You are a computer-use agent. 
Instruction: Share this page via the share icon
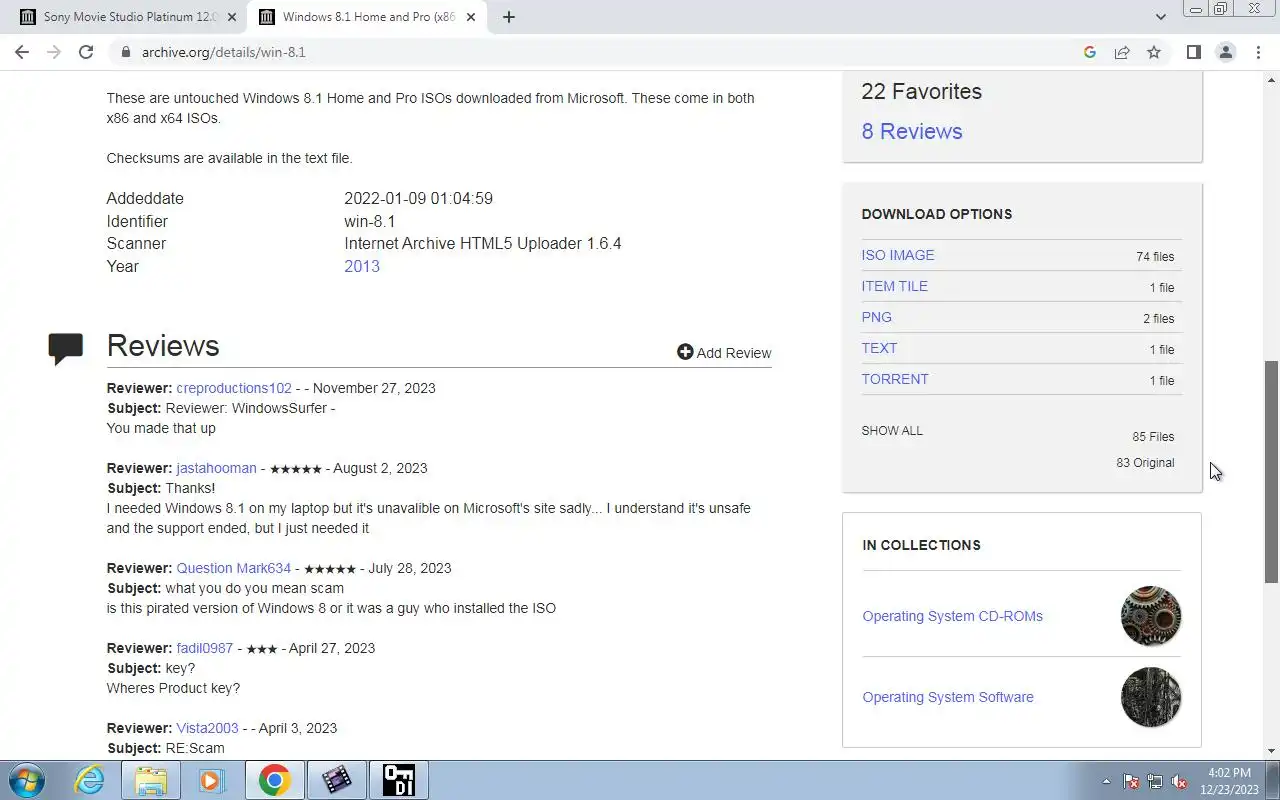[1122, 52]
